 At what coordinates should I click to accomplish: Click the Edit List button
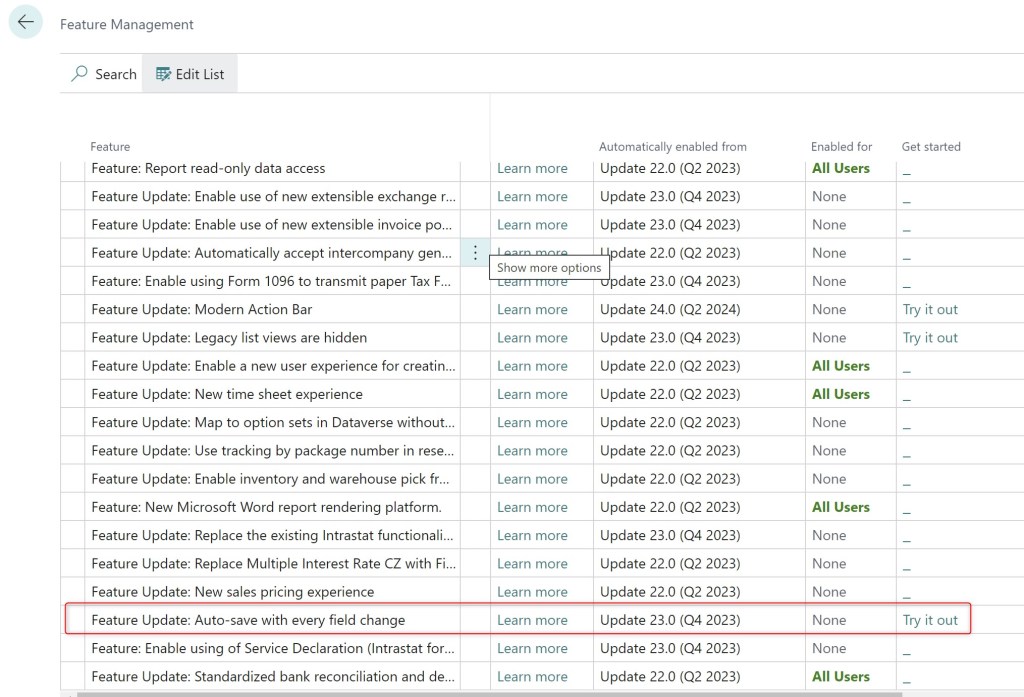point(190,74)
